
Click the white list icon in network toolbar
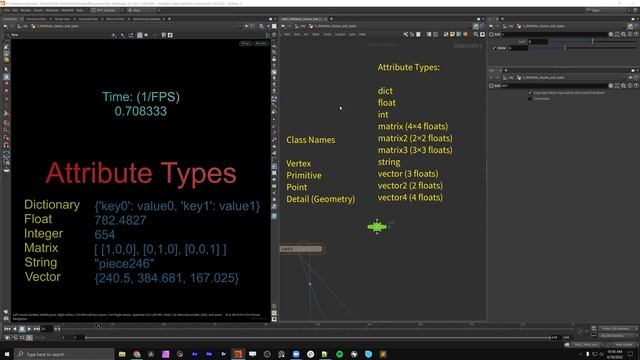418,34
